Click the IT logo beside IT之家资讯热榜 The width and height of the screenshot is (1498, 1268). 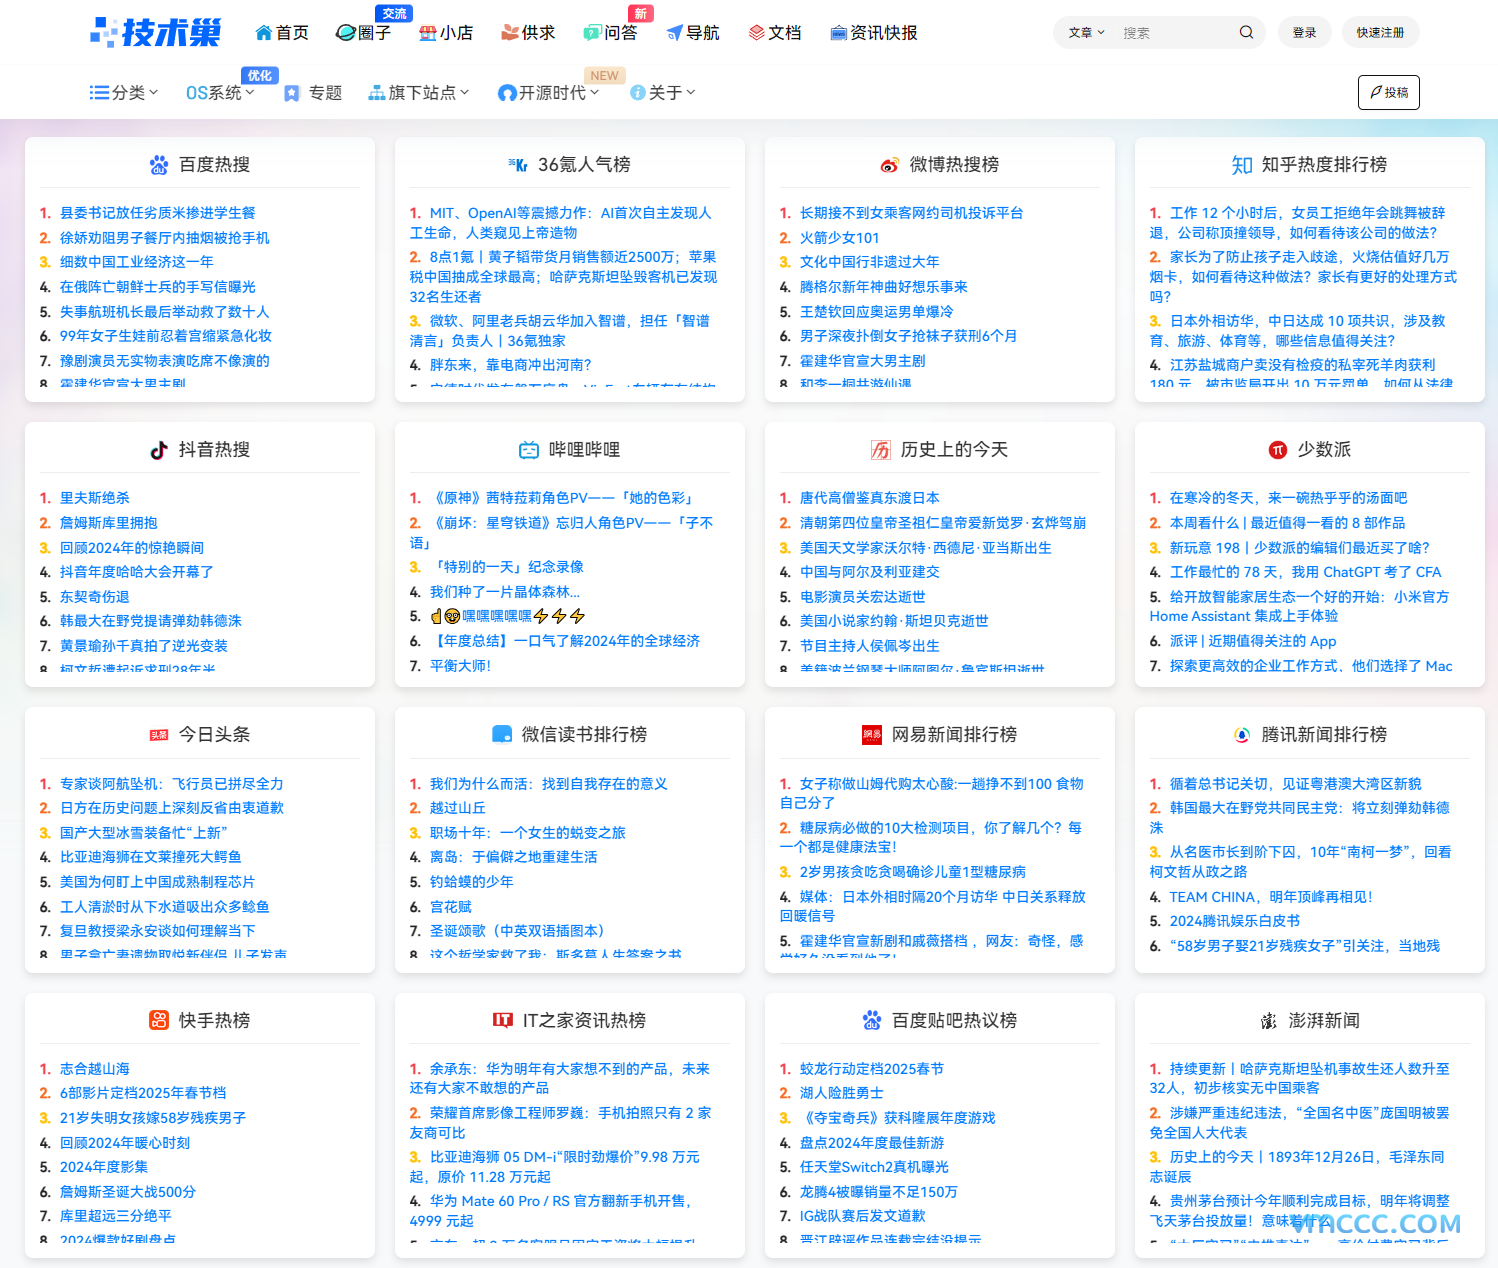[503, 1020]
